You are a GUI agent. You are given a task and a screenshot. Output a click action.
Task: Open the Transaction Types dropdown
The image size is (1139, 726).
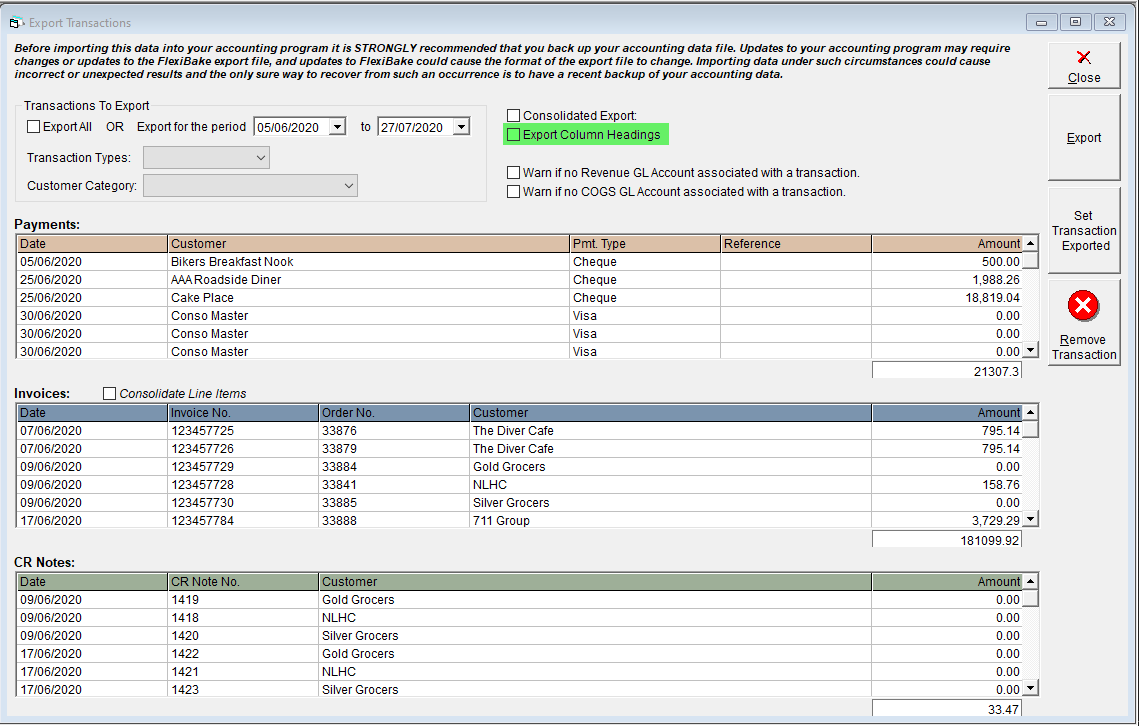[206, 158]
